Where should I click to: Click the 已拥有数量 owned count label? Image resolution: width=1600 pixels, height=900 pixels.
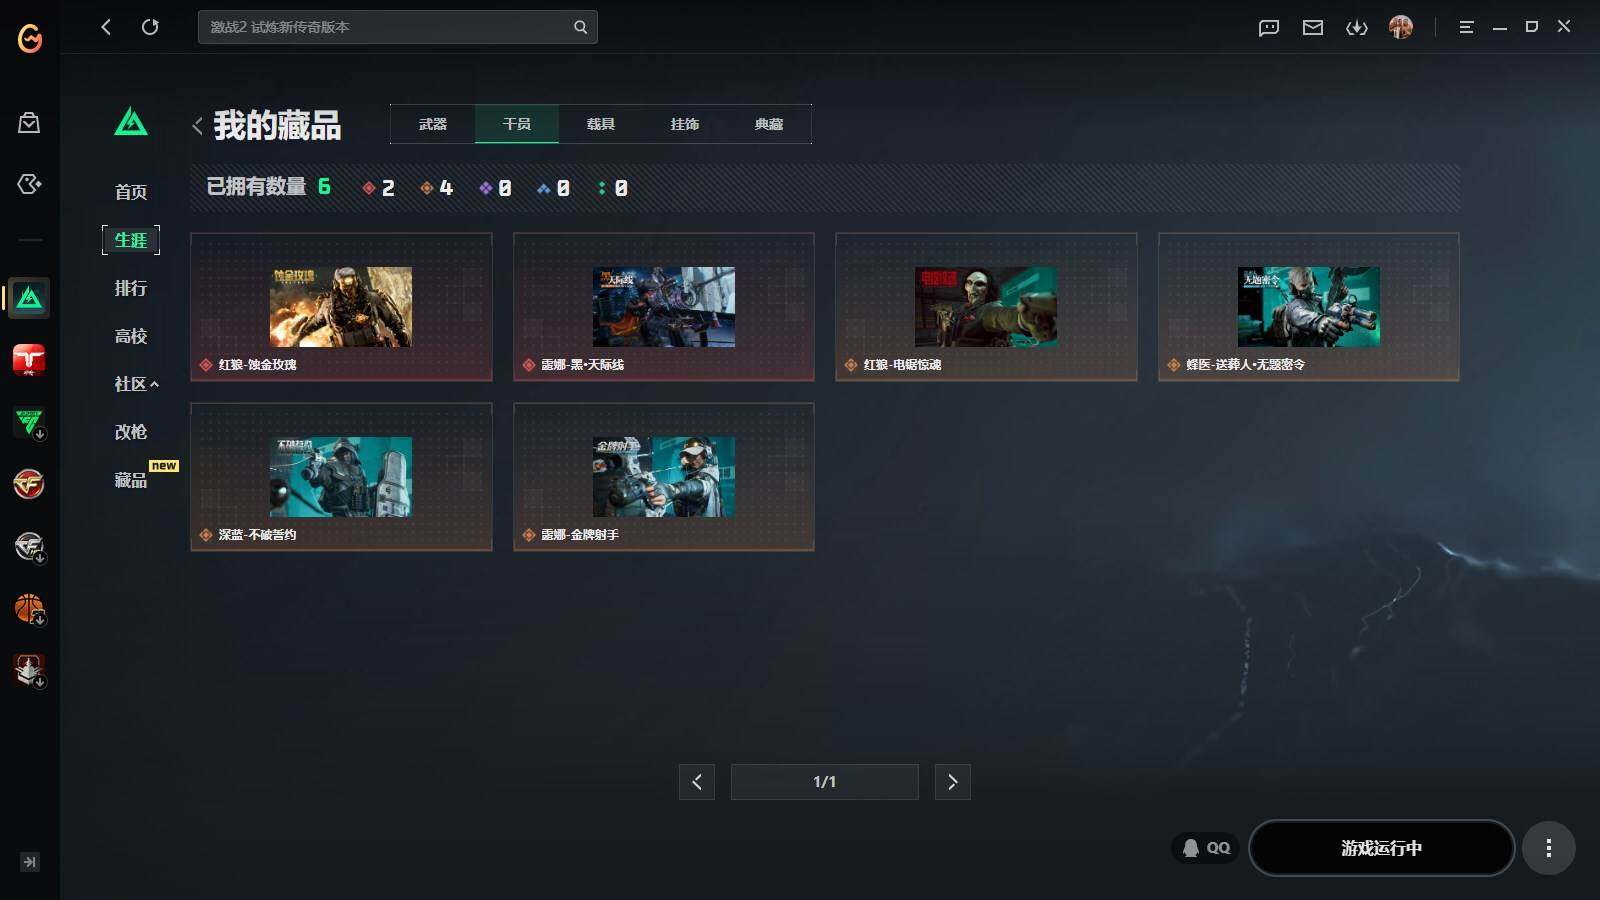tap(256, 187)
